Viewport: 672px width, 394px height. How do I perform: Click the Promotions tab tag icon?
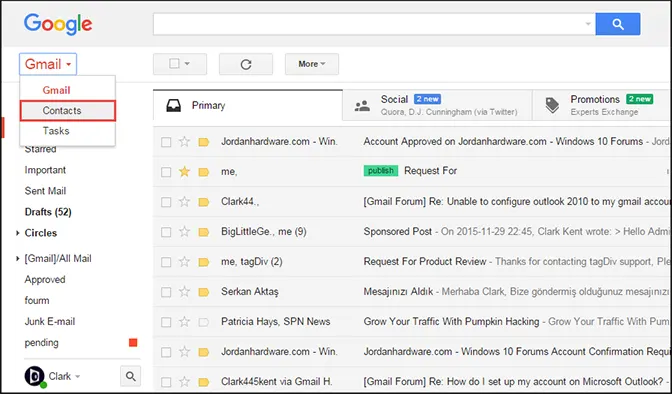click(x=552, y=105)
